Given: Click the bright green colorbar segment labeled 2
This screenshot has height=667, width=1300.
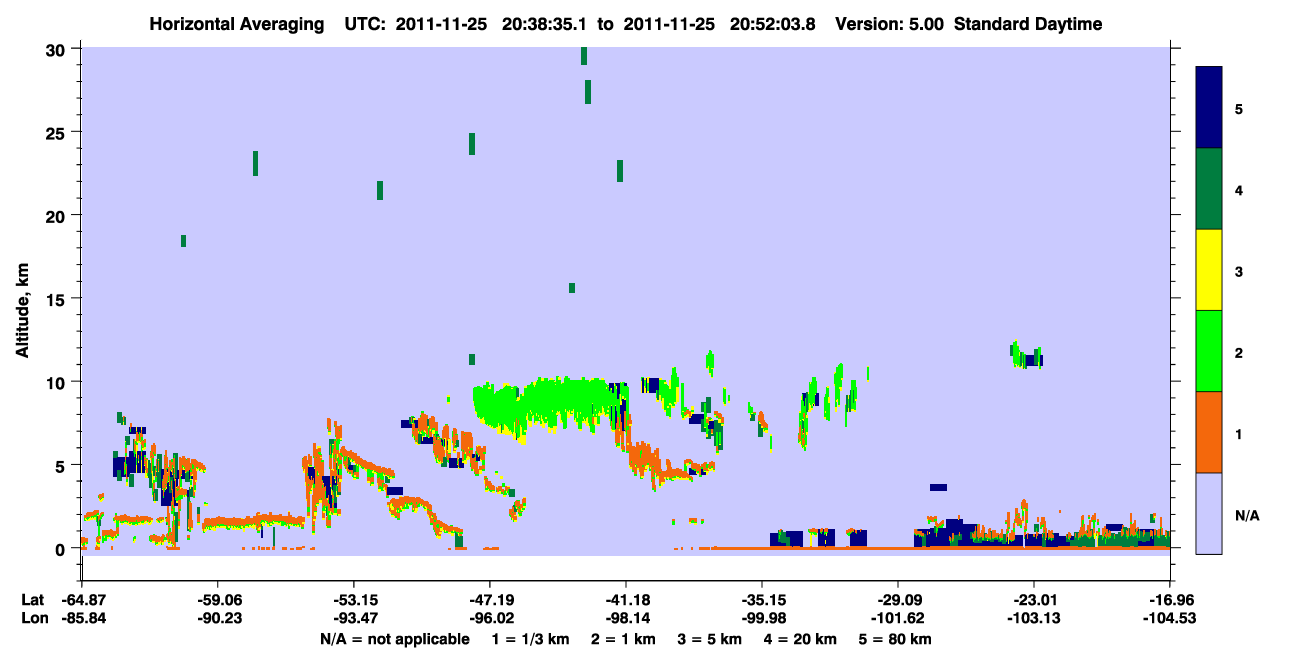Looking at the screenshot, I should (x=1209, y=350).
